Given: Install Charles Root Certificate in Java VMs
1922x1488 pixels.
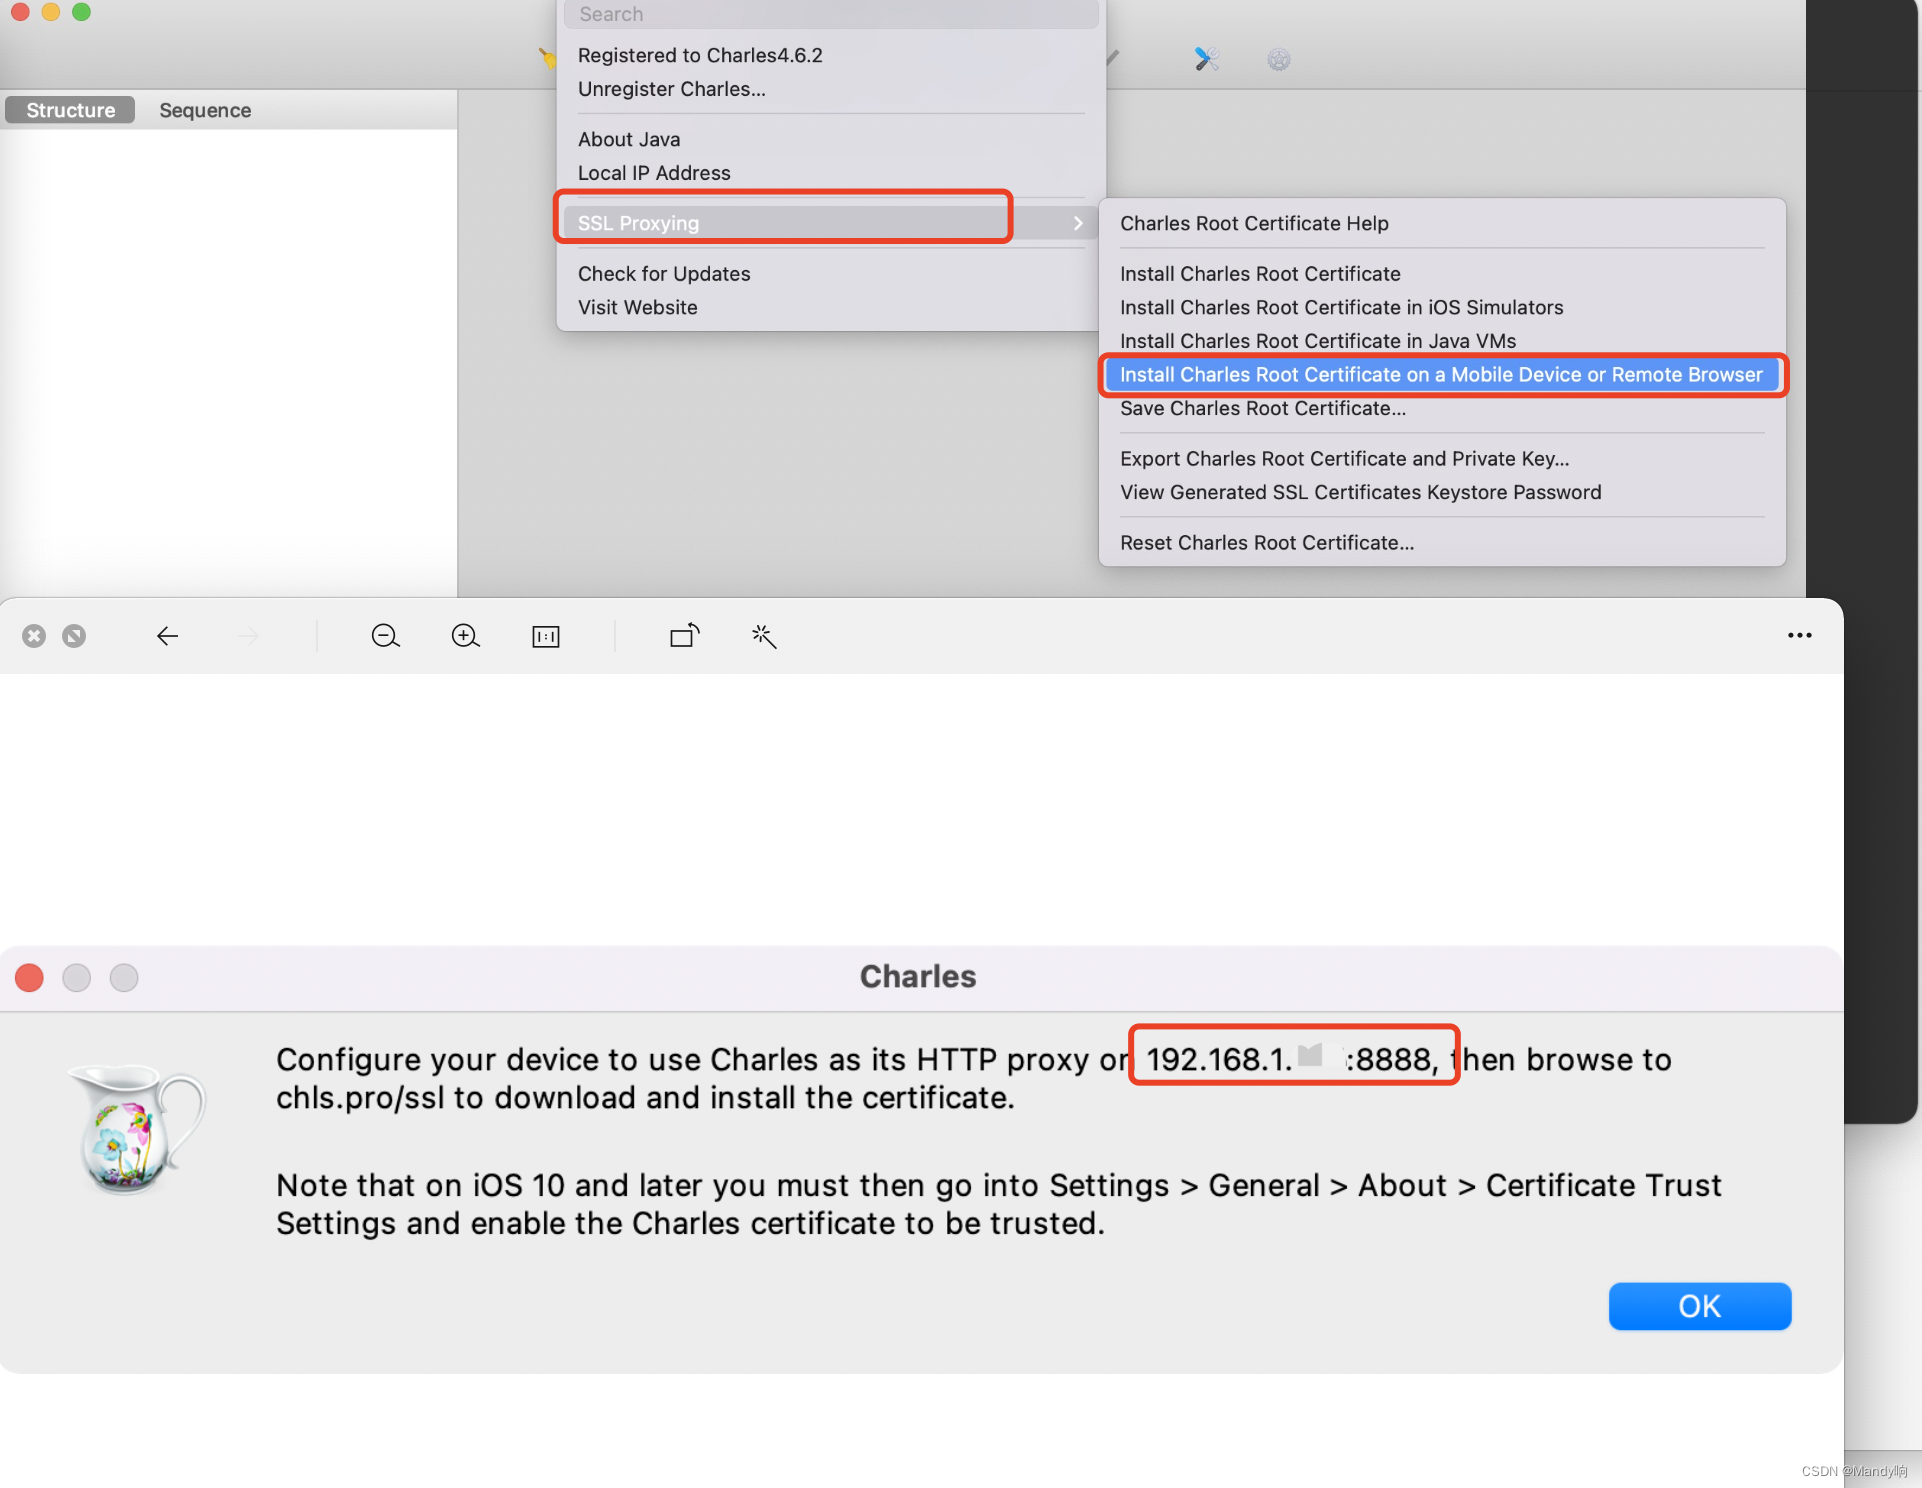Looking at the screenshot, I should 1442,341.
